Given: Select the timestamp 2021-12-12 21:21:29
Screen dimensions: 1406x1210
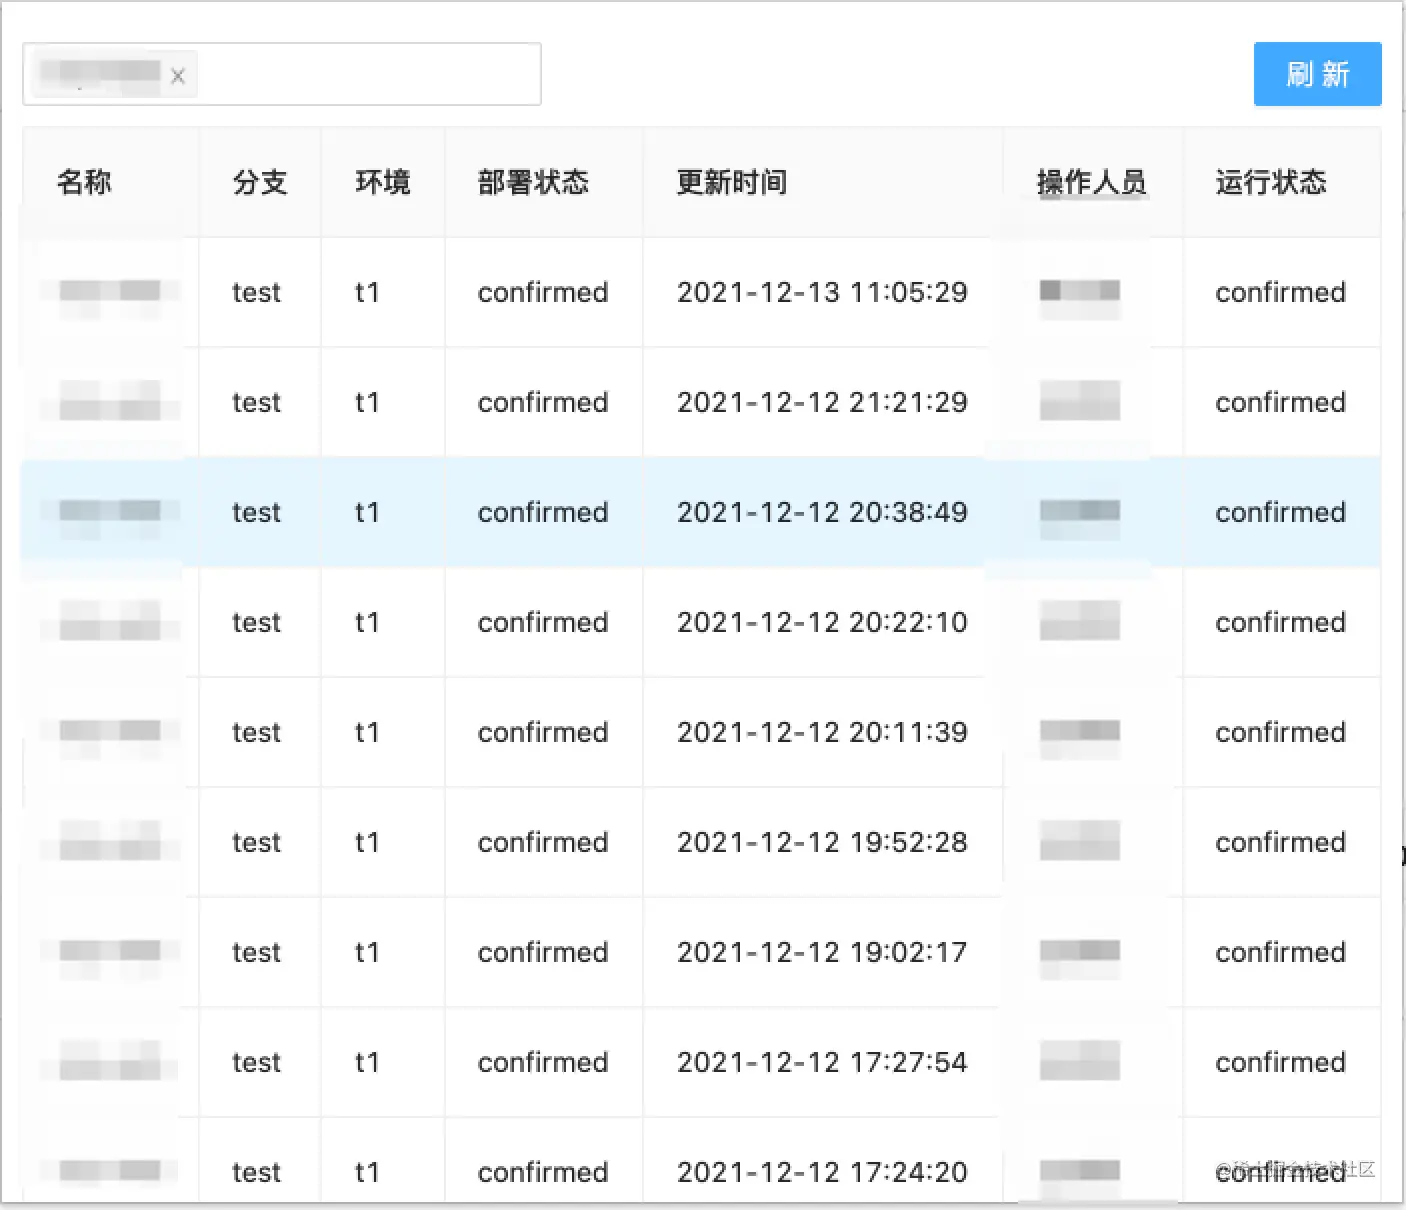Looking at the screenshot, I should (822, 402).
